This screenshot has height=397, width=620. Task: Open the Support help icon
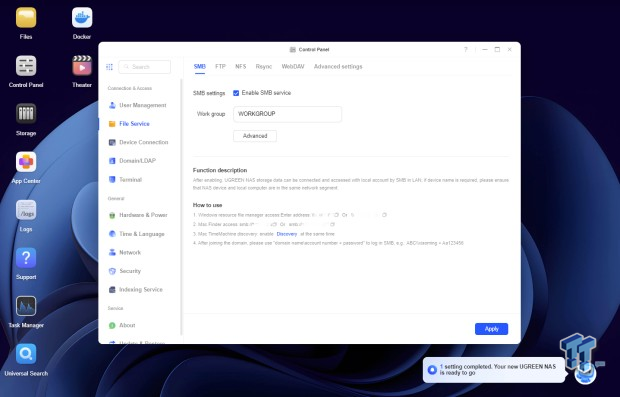click(26, 258)
